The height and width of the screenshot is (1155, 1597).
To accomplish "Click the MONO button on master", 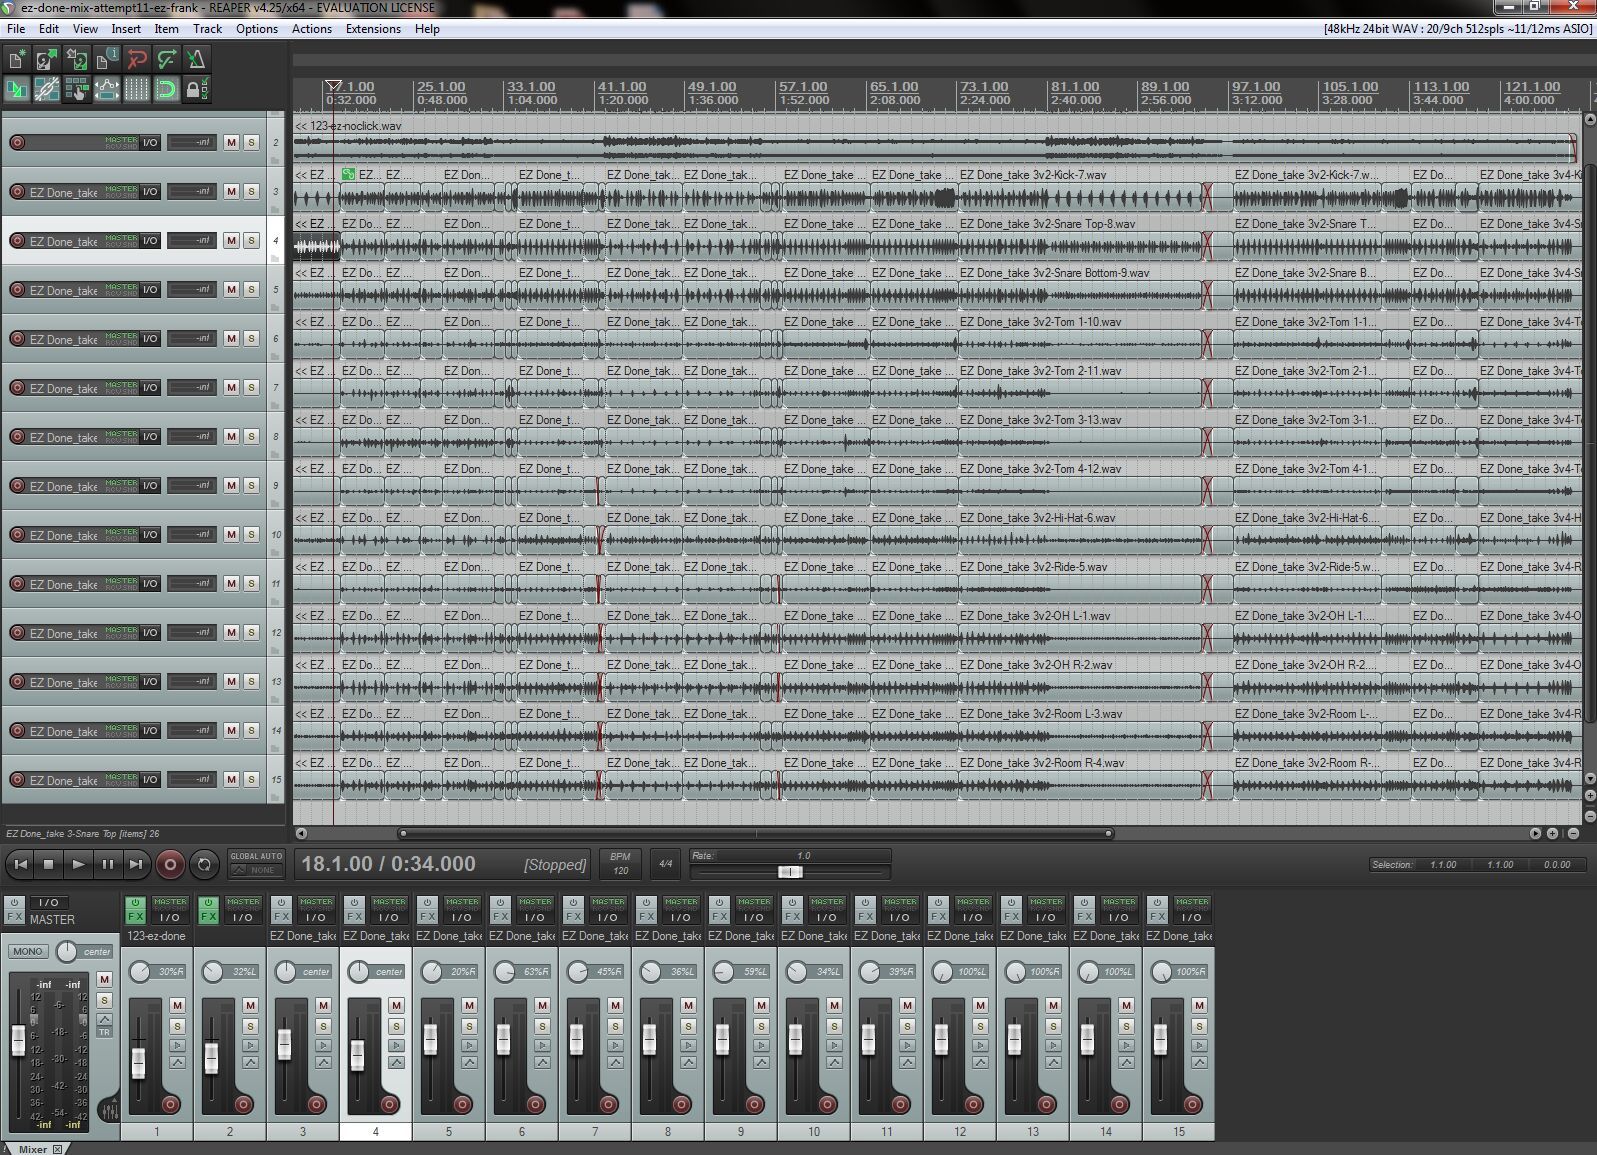I will point(27,951).
